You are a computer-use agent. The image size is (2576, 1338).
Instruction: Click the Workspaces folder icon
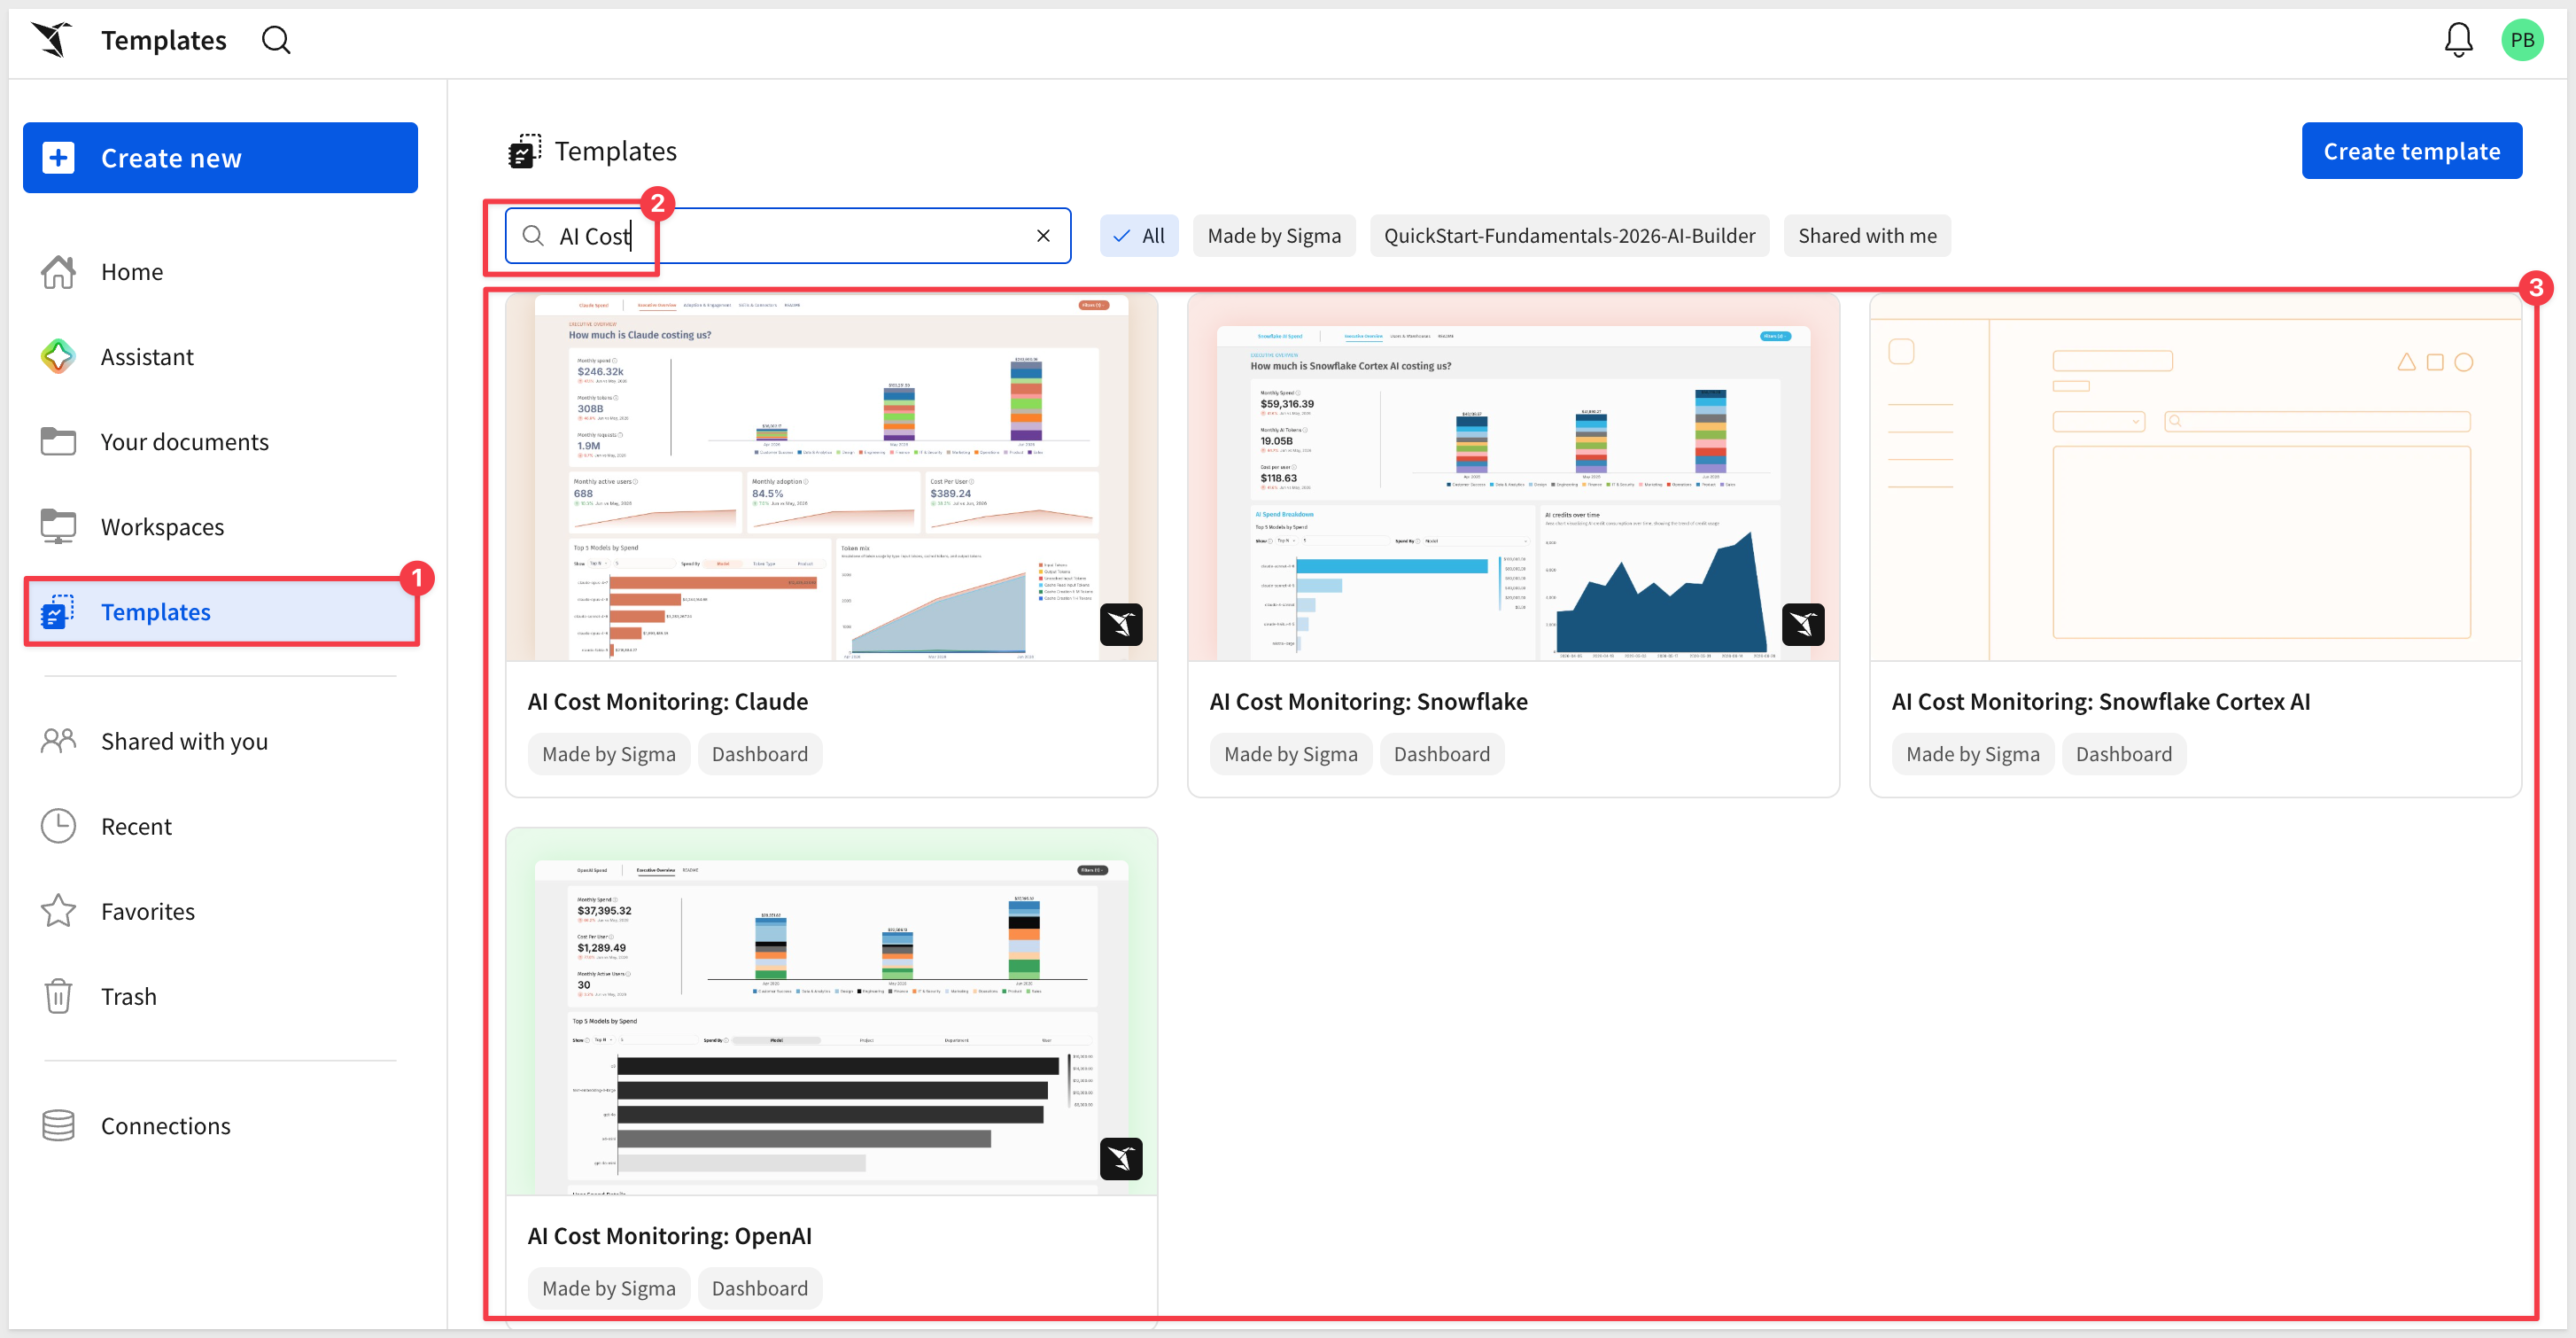click(58, 527)
